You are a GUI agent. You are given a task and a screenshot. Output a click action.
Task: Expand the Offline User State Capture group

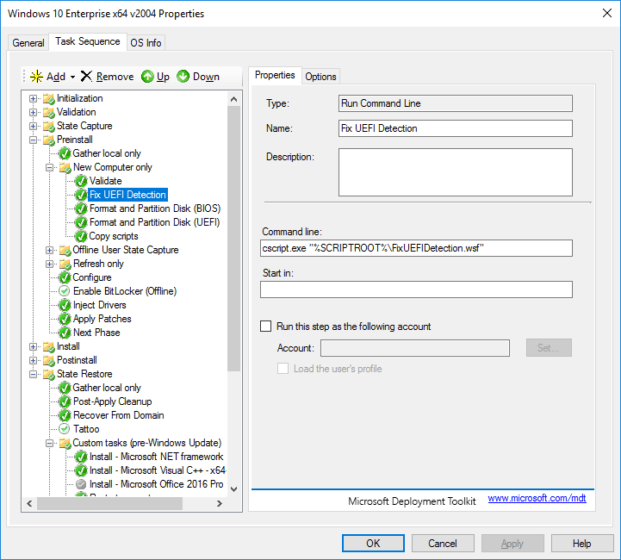click(x=50, y=250)
